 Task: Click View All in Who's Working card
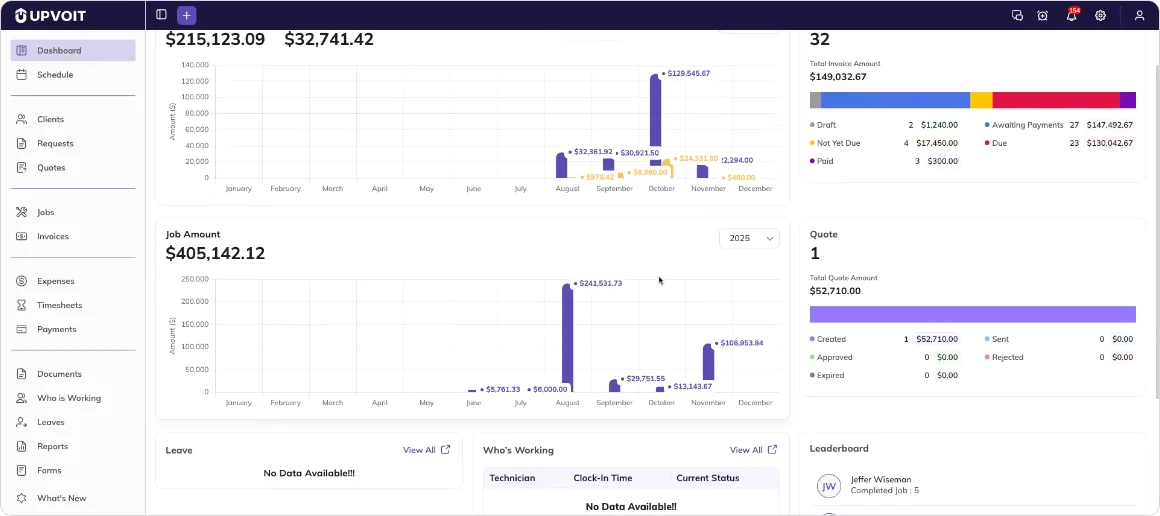pyautogui.click(x=746, y=449)
